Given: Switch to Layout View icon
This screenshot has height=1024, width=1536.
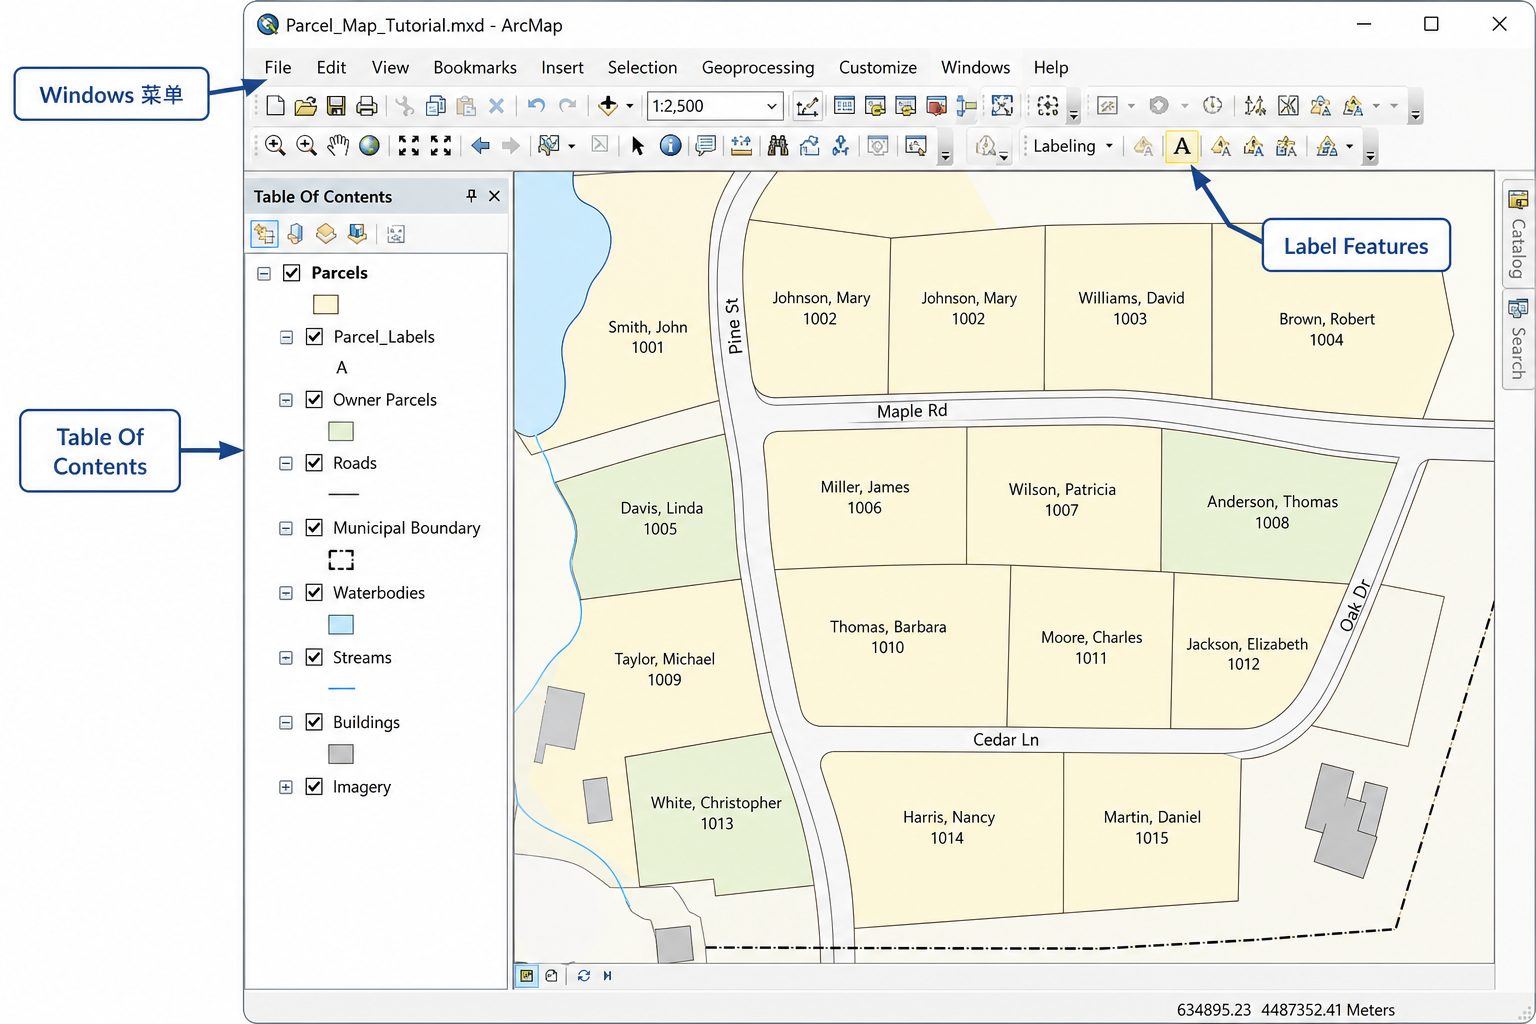Looking at the screenshot, I should 551,976.
